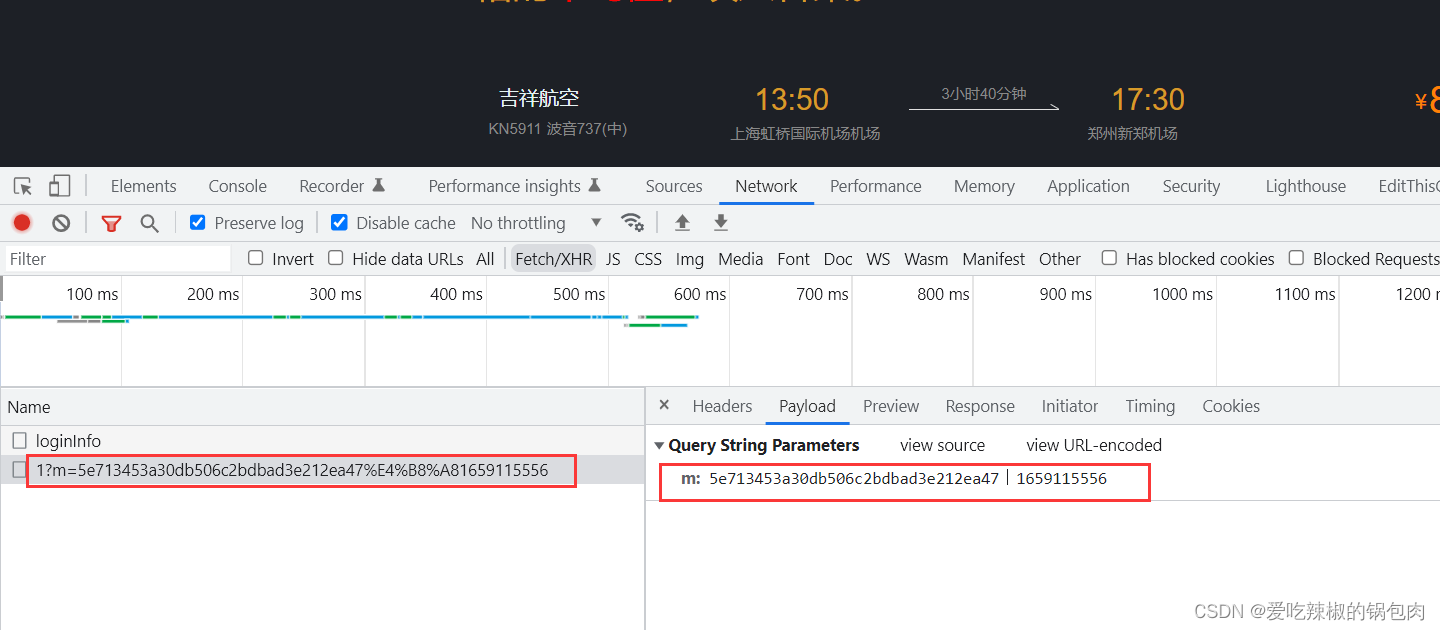
Task: Open the Lighthouse tab
Action: coord(1306,186)
